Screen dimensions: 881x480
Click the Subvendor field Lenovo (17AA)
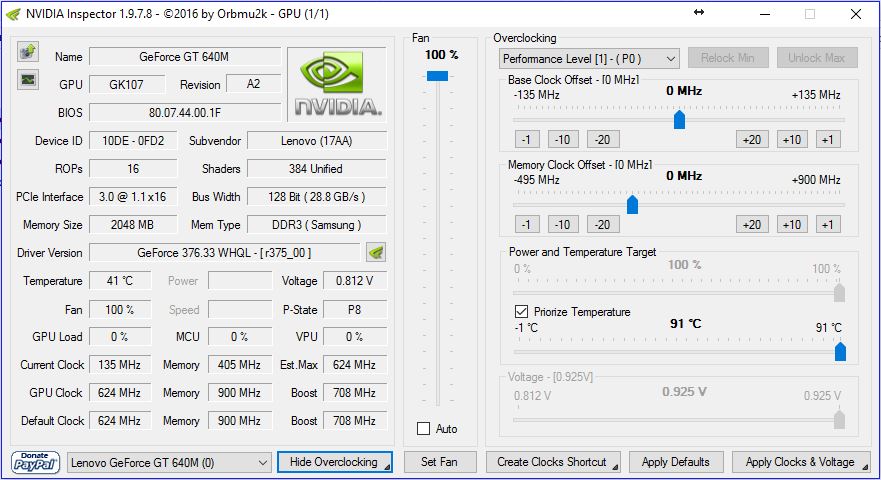317,141
